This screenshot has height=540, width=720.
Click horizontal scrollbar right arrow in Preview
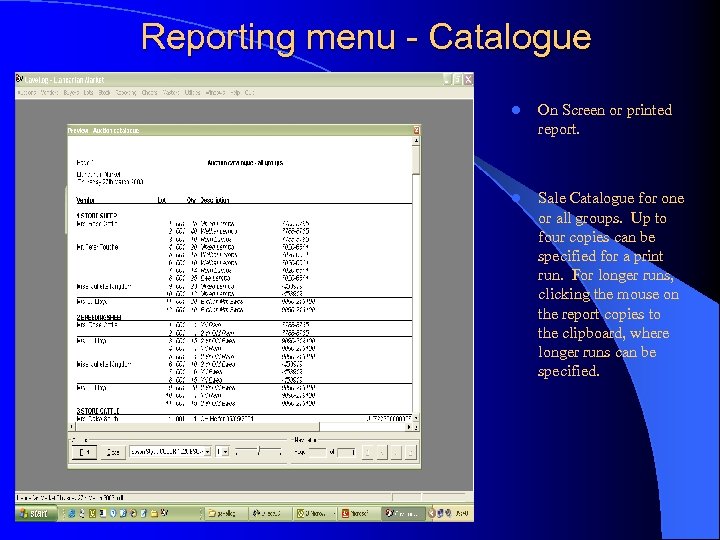tap(409, 427)
